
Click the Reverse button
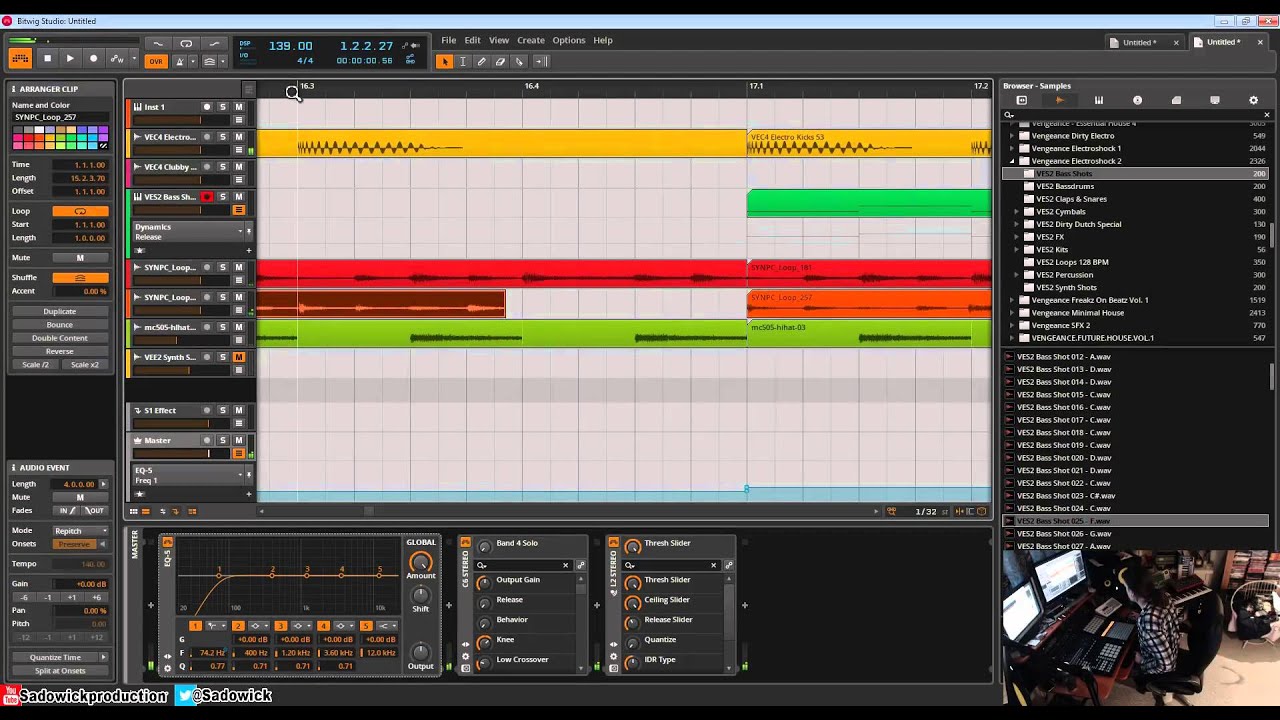pyautogui.click(x=59, y=351)
